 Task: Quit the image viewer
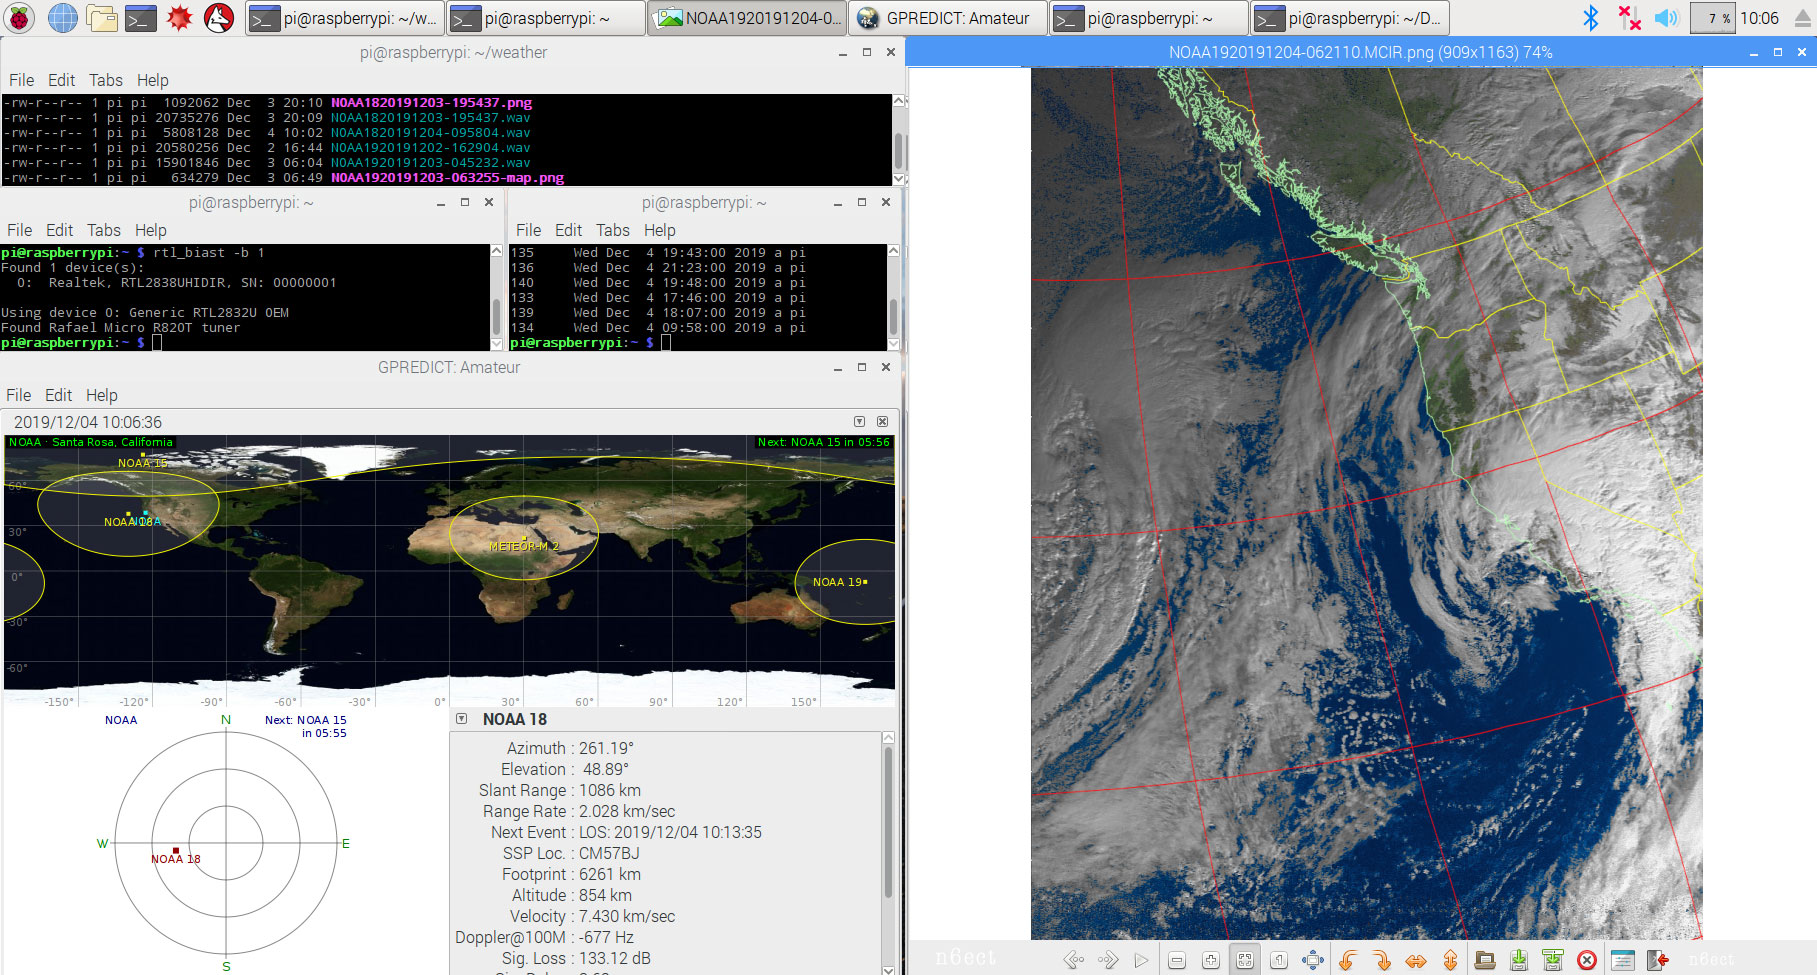pos(1657,960)
